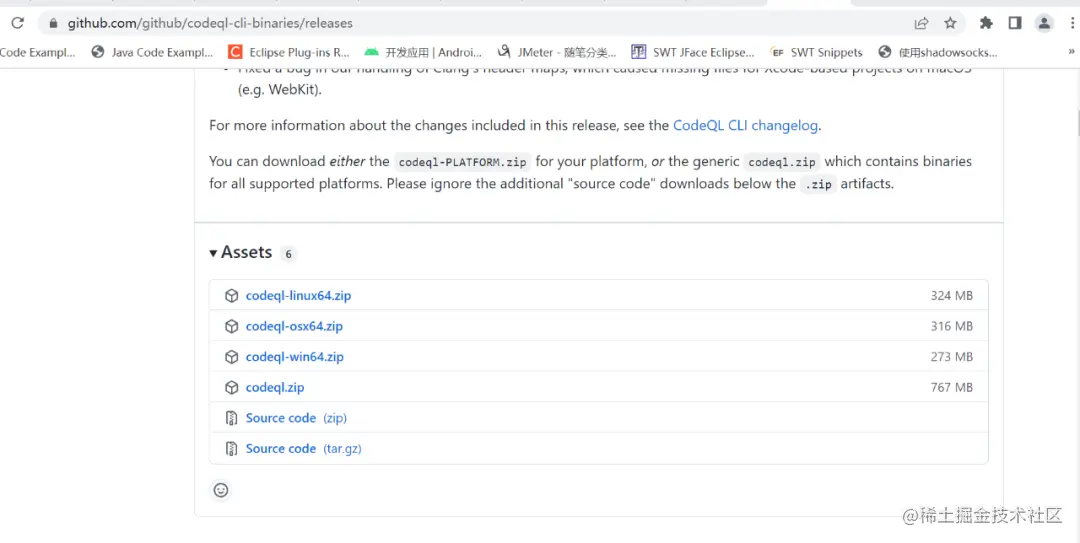1080x543 pixels.
Task: Open the JMeter bookmark
Action: click(x=557, y=52)
